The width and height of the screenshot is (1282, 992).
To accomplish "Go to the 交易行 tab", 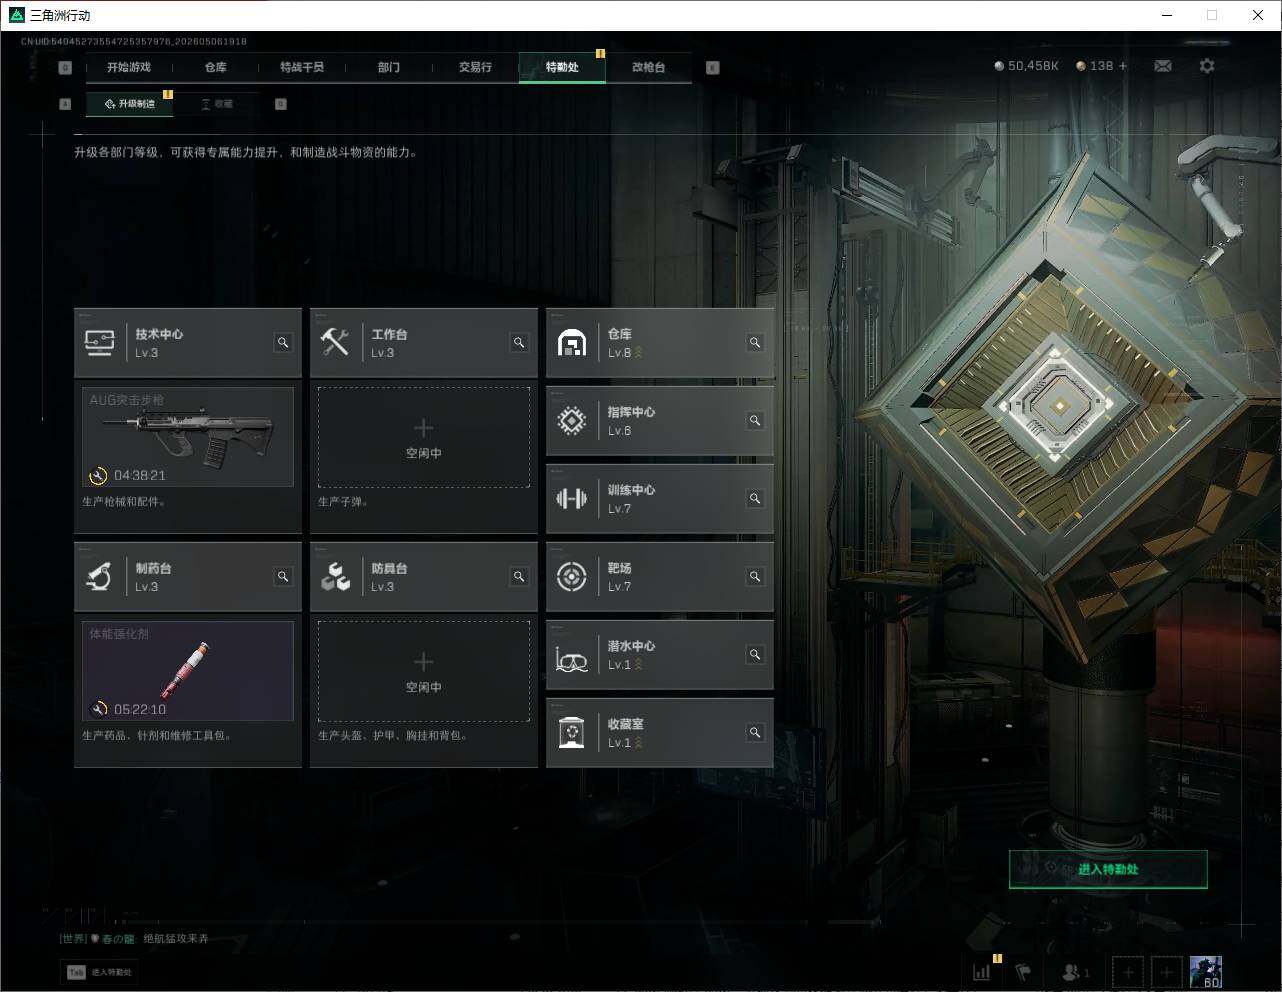I will [x=475, y=67].
